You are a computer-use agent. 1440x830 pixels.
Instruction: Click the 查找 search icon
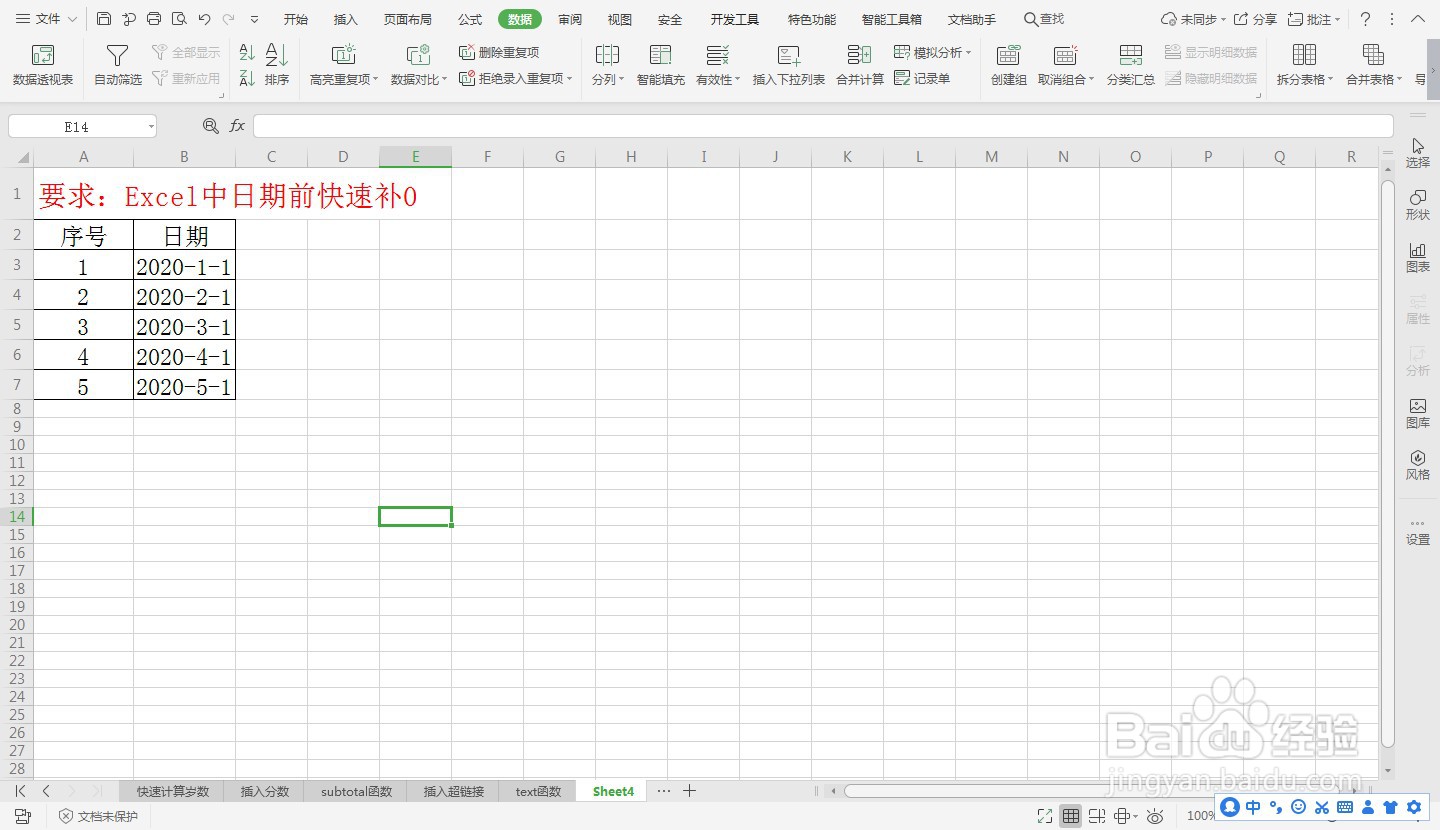1044,19
